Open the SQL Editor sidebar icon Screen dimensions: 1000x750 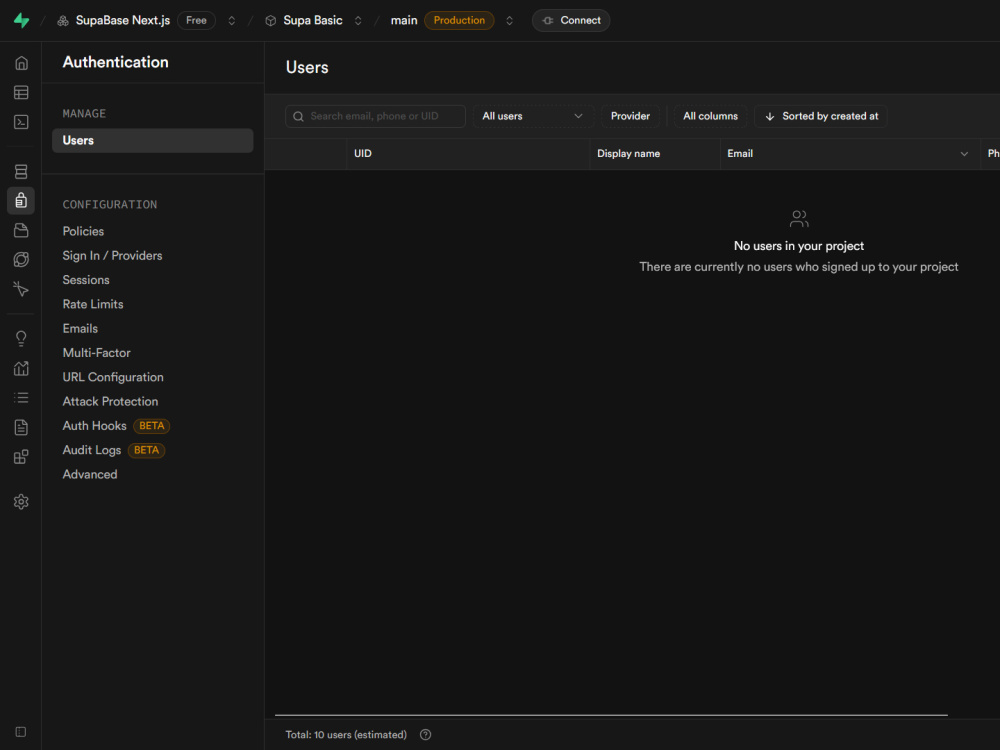click(x=21, y=122)
